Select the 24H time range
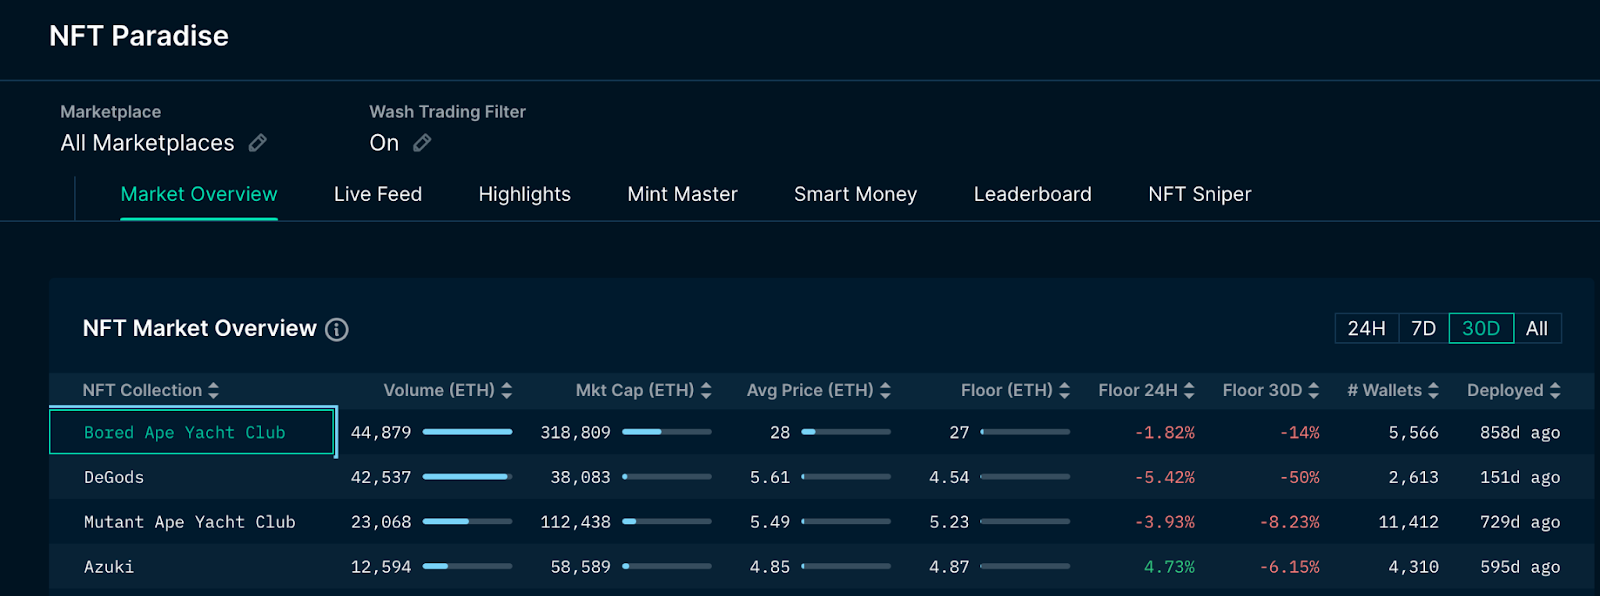This screenshot has width=1600, height=596. pos(1366,328)
